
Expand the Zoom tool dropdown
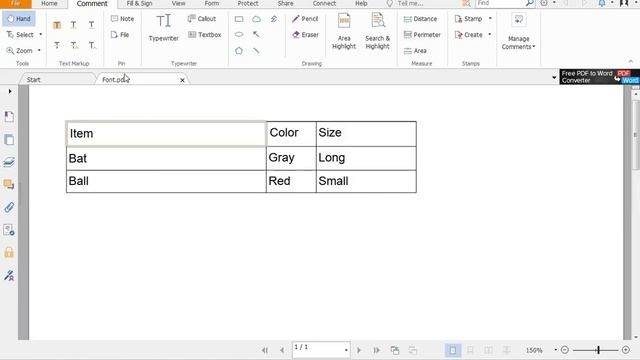point(39,51)
